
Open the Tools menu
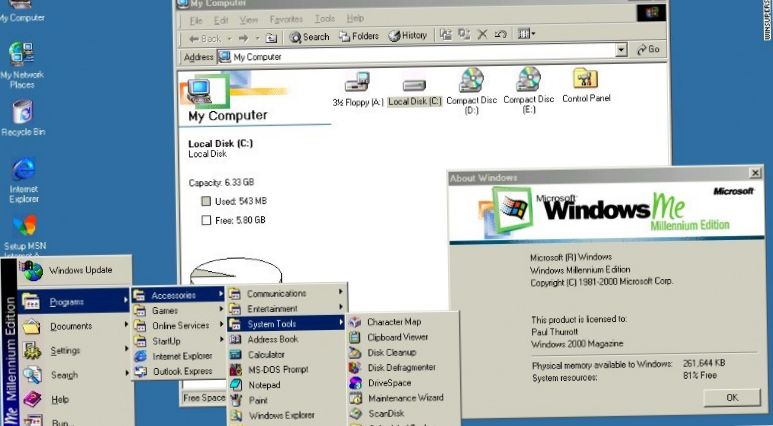(x=325, y=19)
